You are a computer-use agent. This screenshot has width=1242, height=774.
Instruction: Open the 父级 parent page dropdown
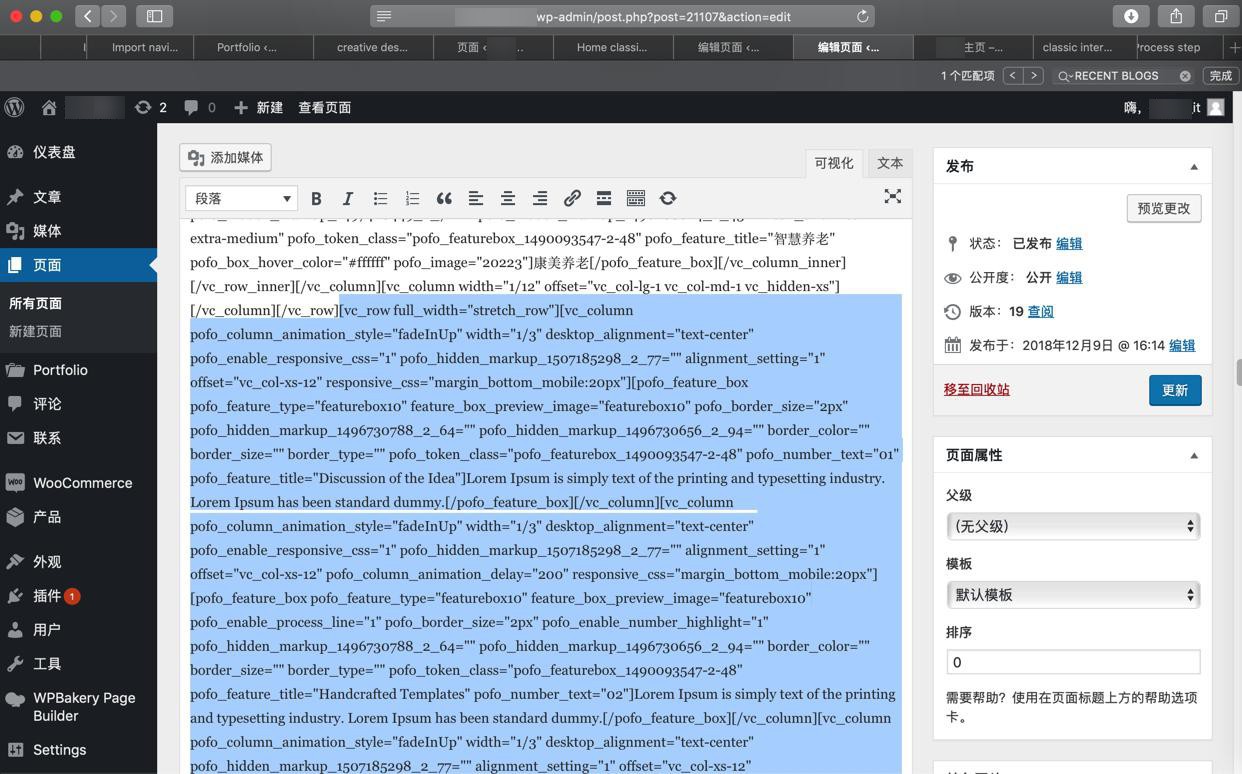pos(1073,526)
